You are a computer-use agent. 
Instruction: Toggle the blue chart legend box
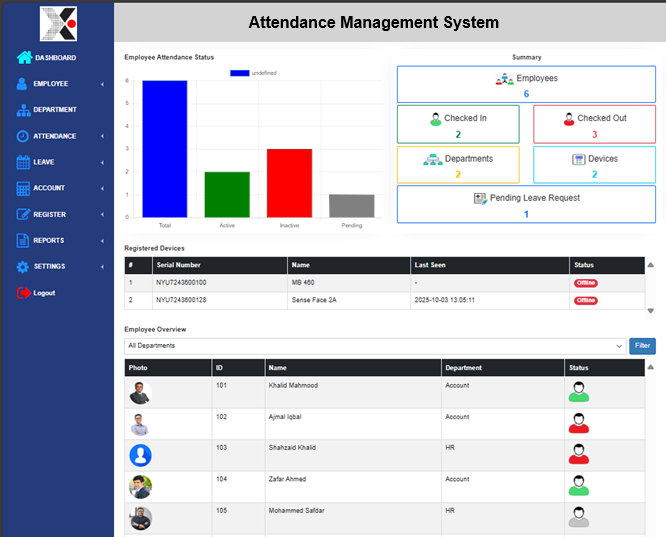tap(239, 73)
